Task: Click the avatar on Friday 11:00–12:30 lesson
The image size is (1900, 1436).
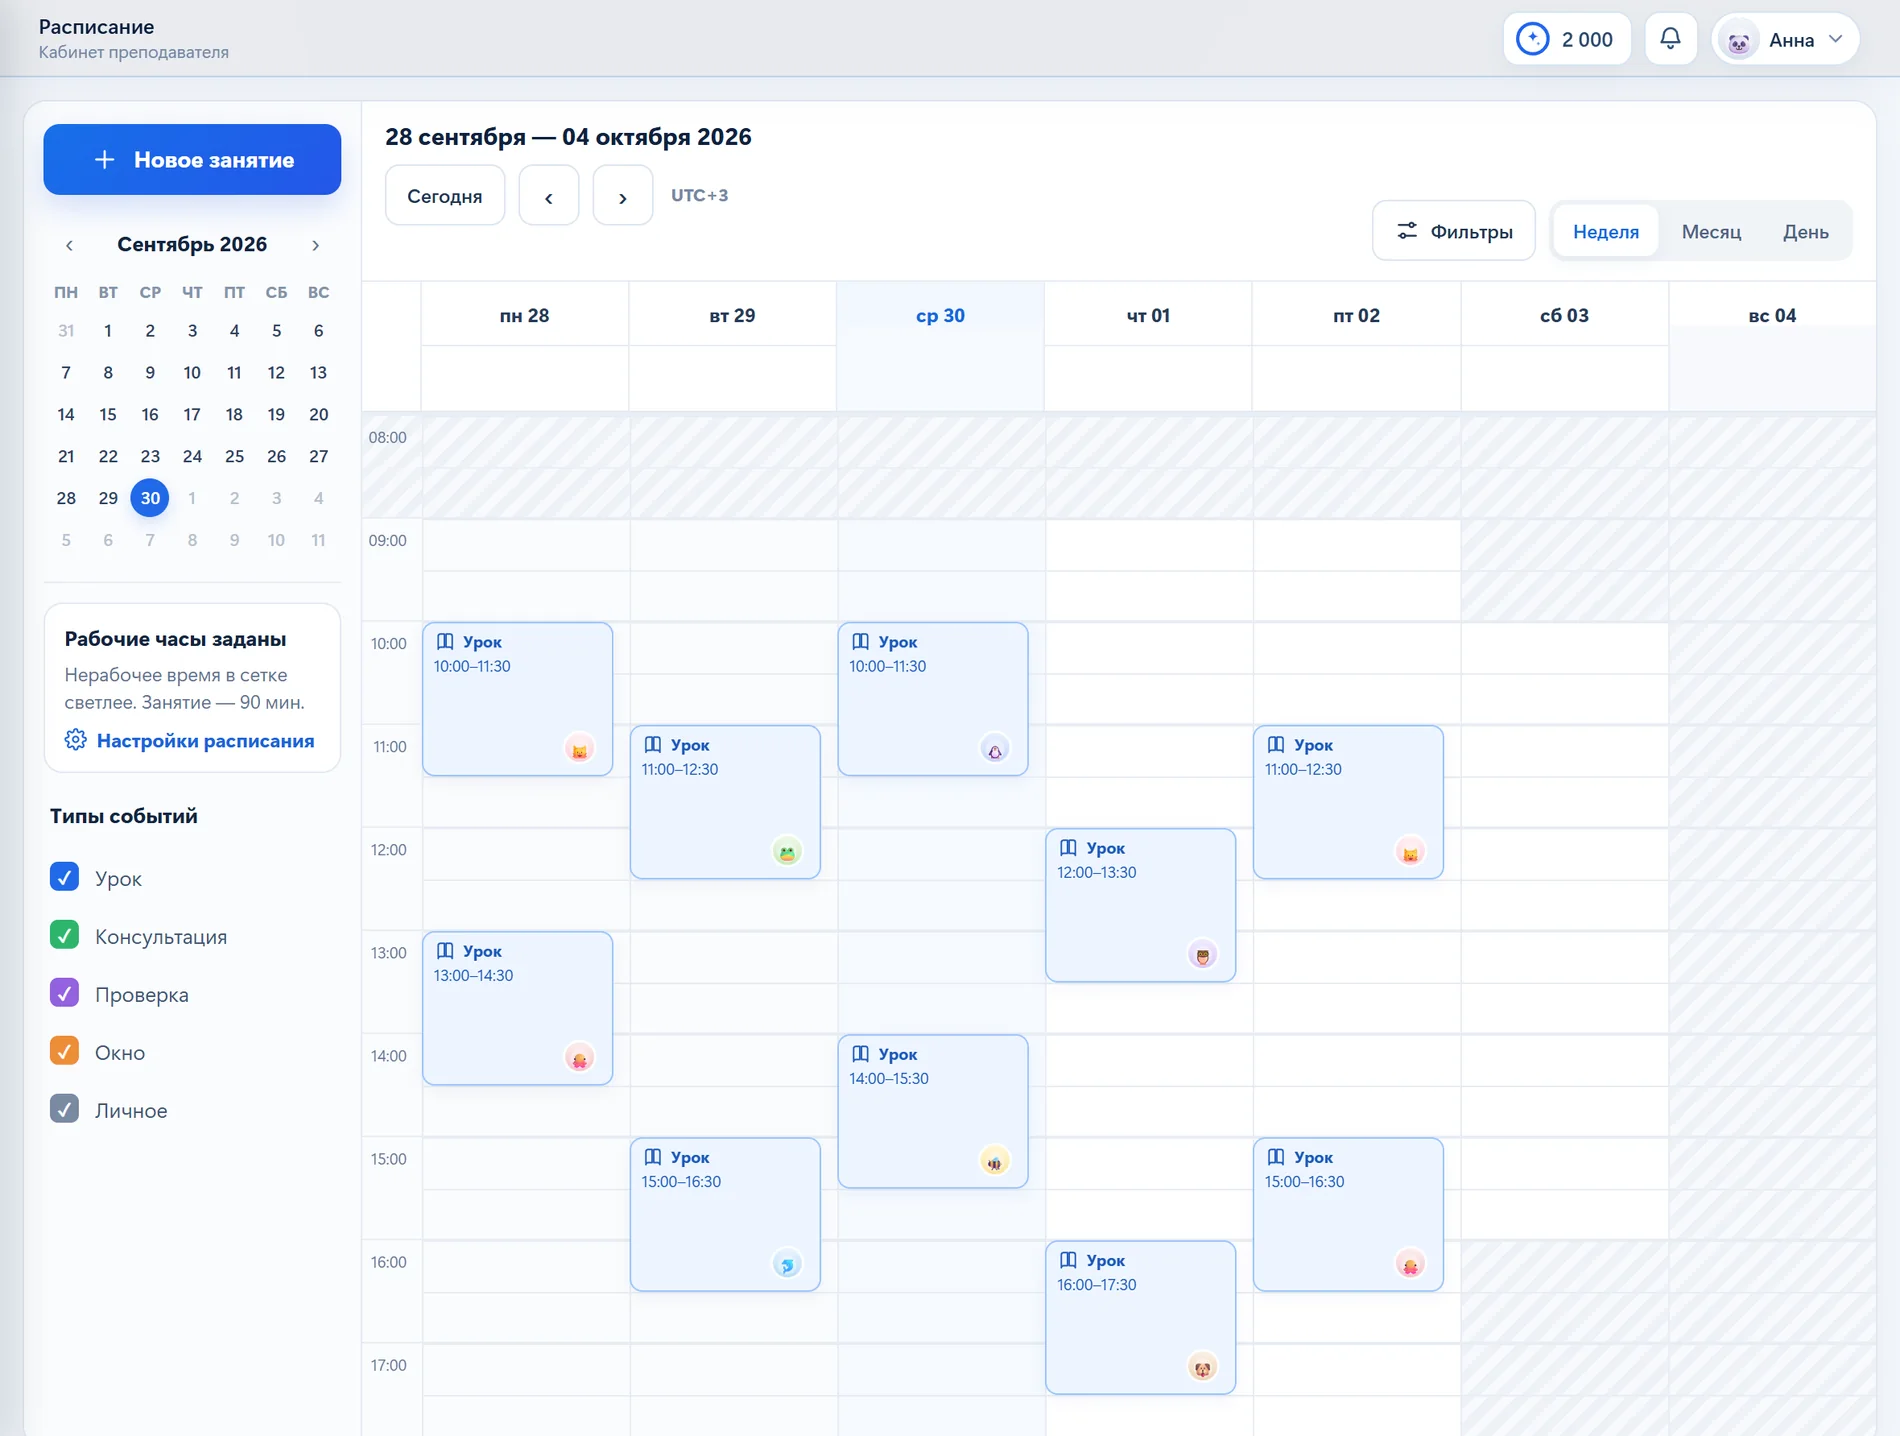Action: pos(1410,852)
